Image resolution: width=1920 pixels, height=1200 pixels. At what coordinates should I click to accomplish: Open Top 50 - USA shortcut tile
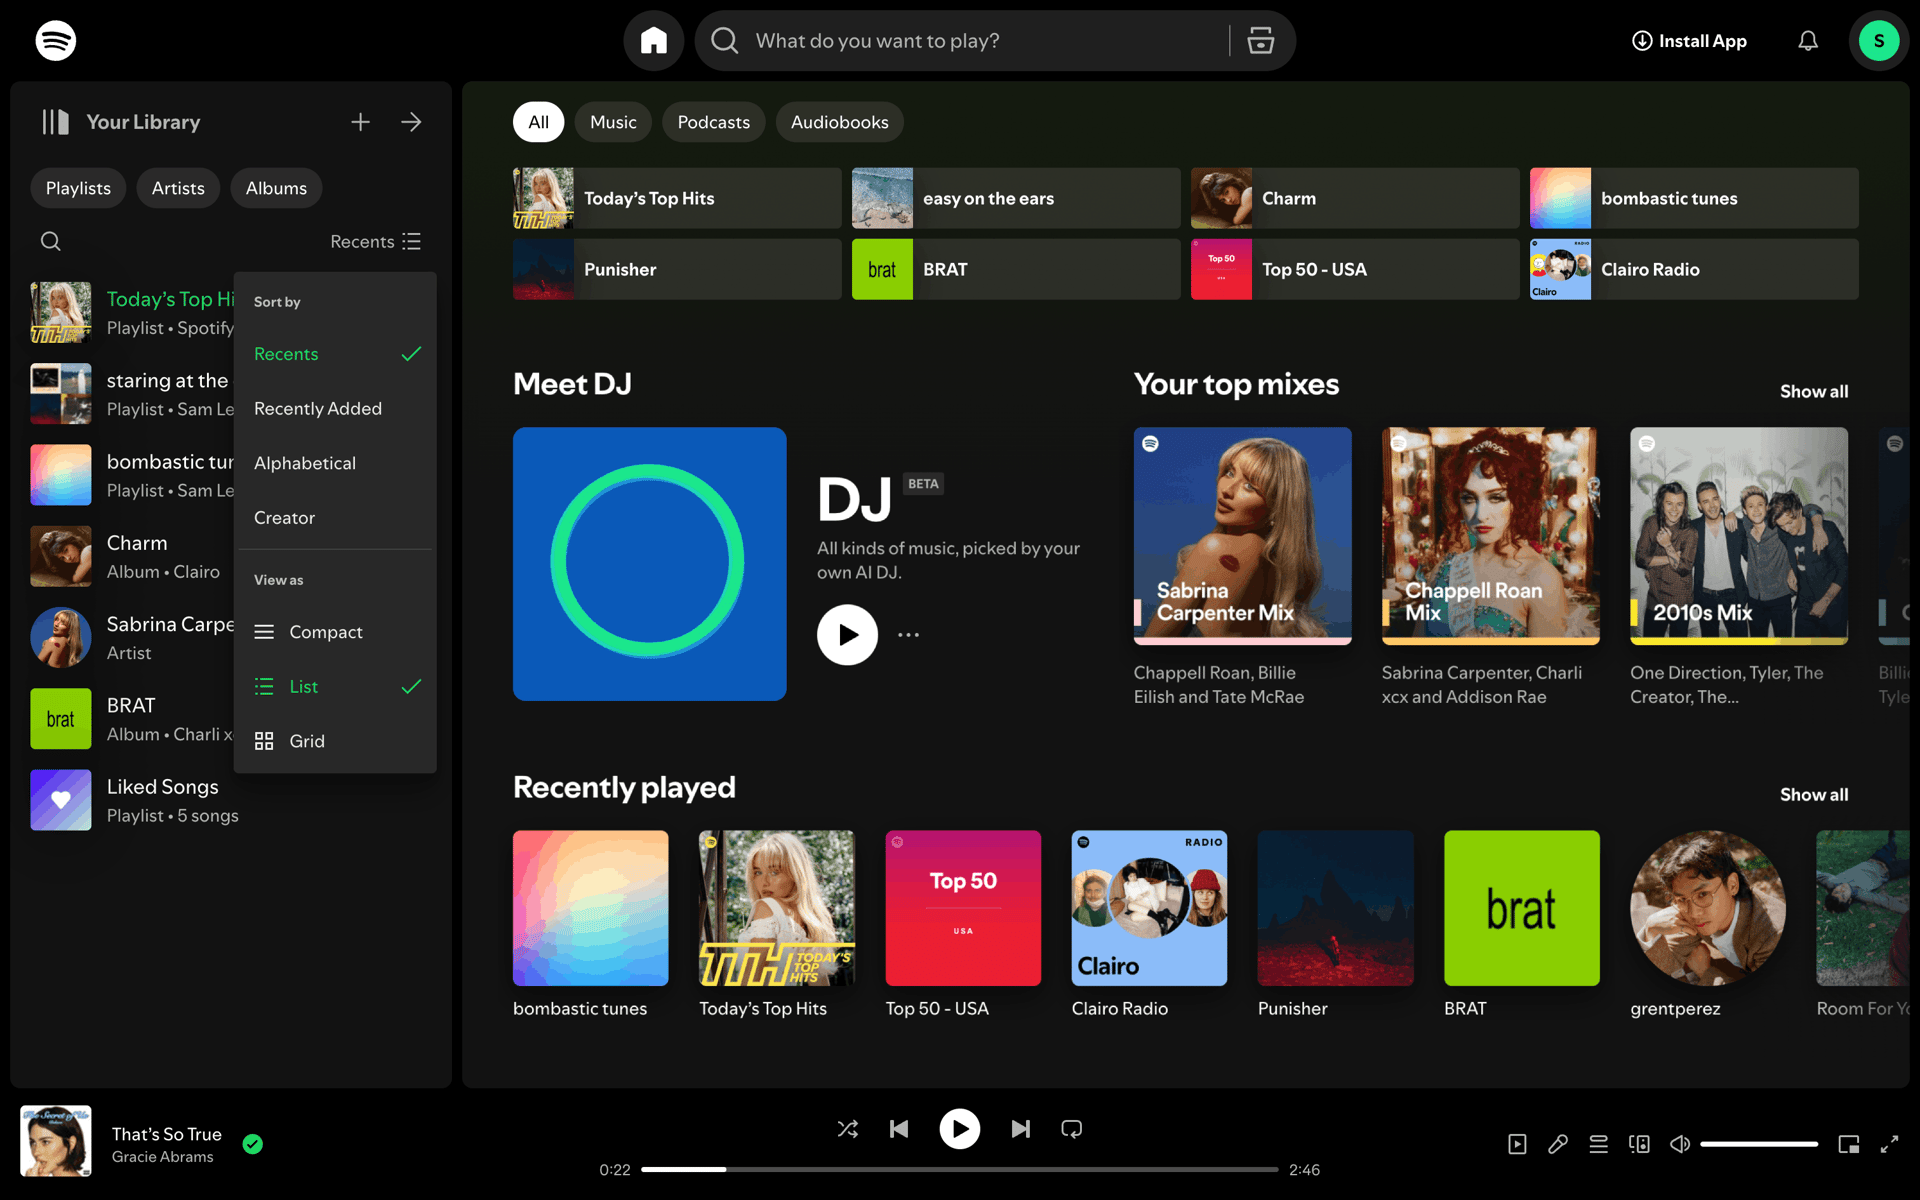click(1355, 269)
